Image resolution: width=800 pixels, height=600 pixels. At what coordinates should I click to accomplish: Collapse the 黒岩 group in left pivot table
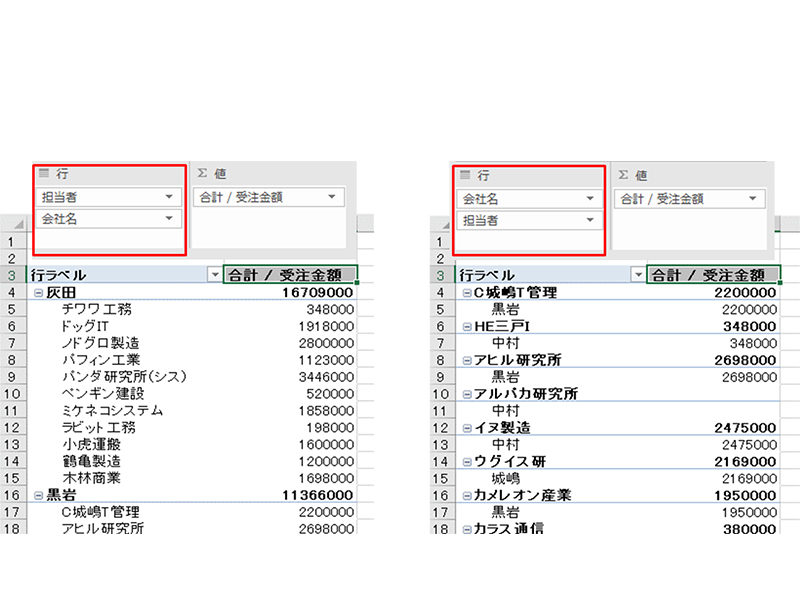[39, 494]
